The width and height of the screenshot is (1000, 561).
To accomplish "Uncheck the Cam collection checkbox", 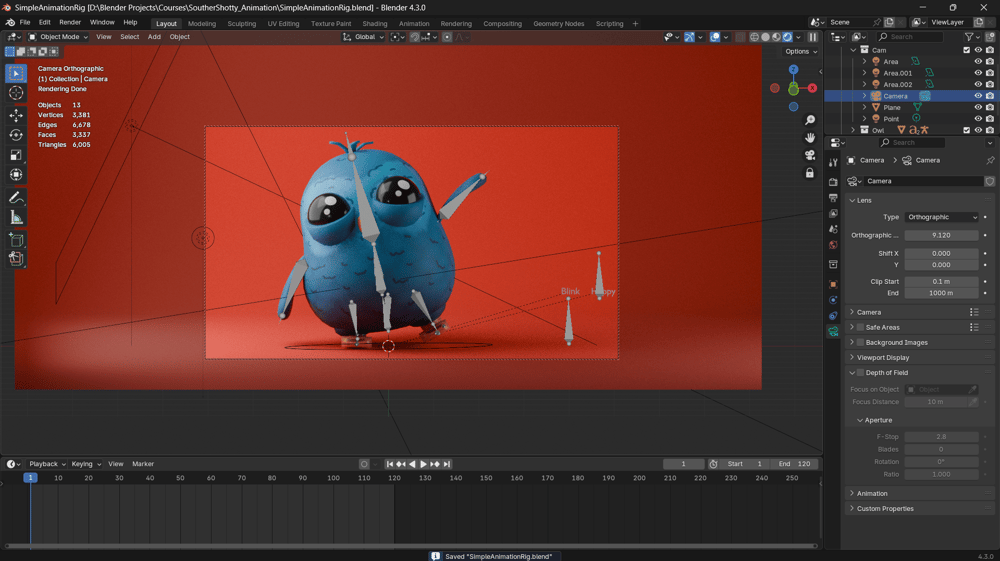I will coord(966,50).
